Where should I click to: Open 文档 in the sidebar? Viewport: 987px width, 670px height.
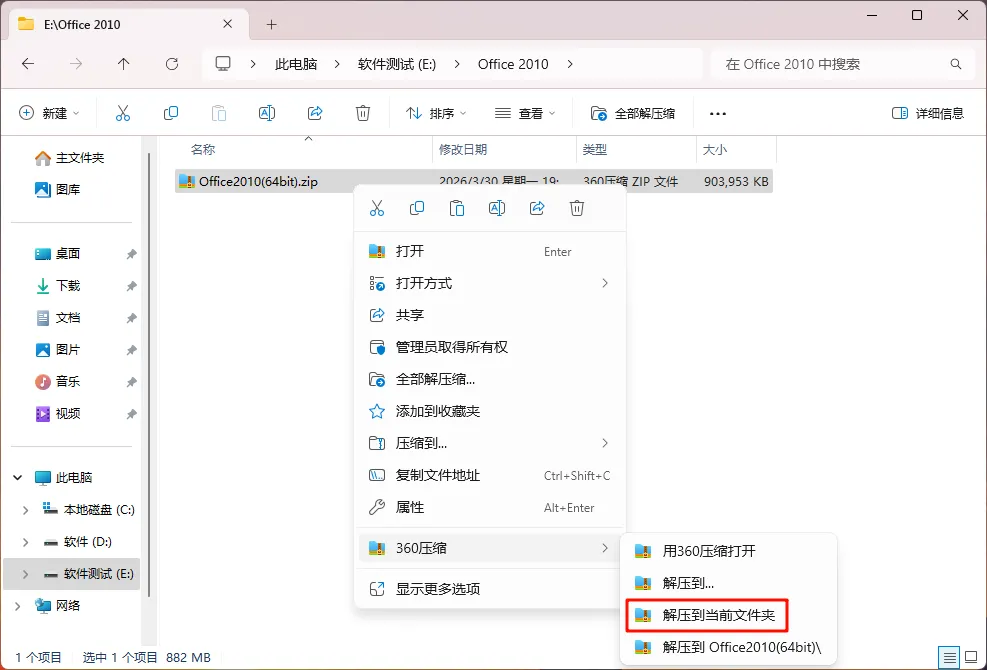coord(58,318)
